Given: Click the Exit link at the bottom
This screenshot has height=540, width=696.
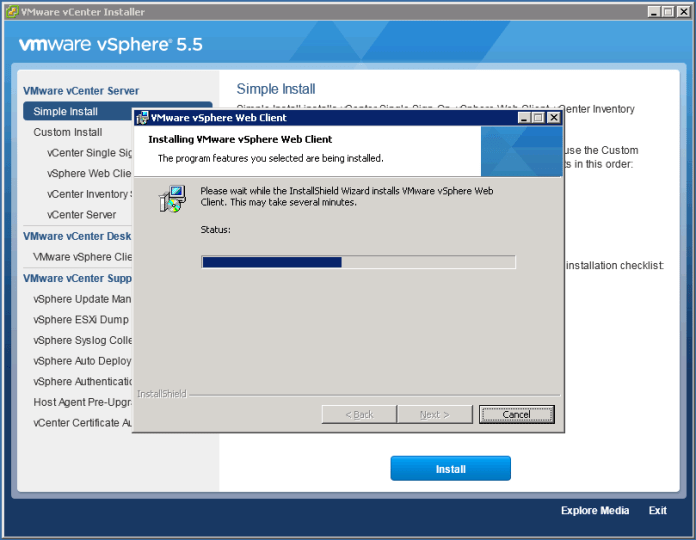Looking at the screenshot, I should (657, 511).
